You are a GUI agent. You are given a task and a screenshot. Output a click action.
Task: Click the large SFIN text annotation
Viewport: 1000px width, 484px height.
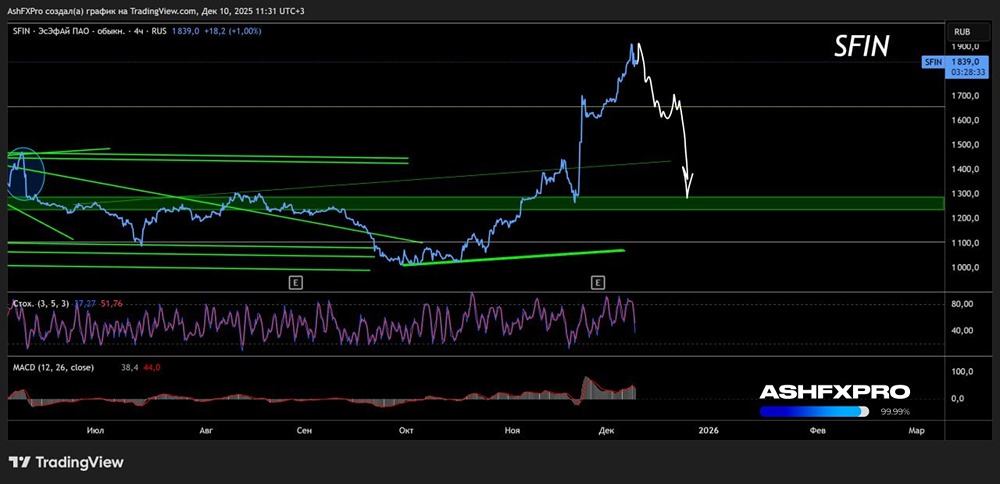tap(861, 46)
